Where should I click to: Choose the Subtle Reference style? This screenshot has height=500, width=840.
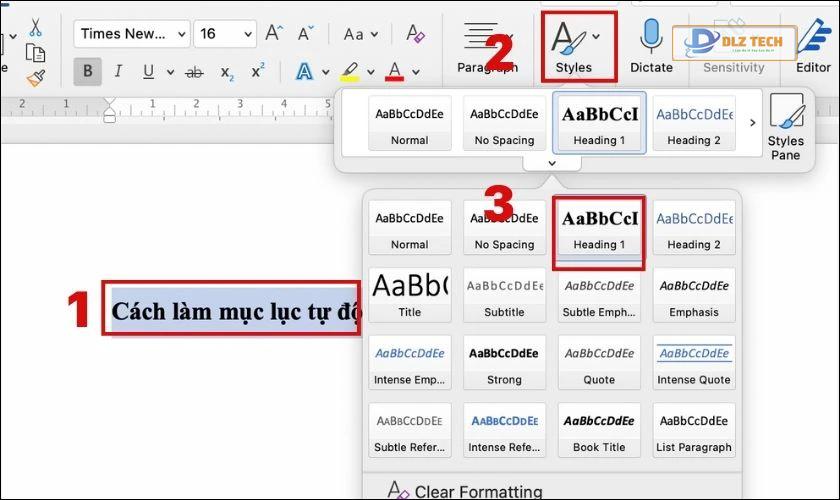tap(409, 430)
